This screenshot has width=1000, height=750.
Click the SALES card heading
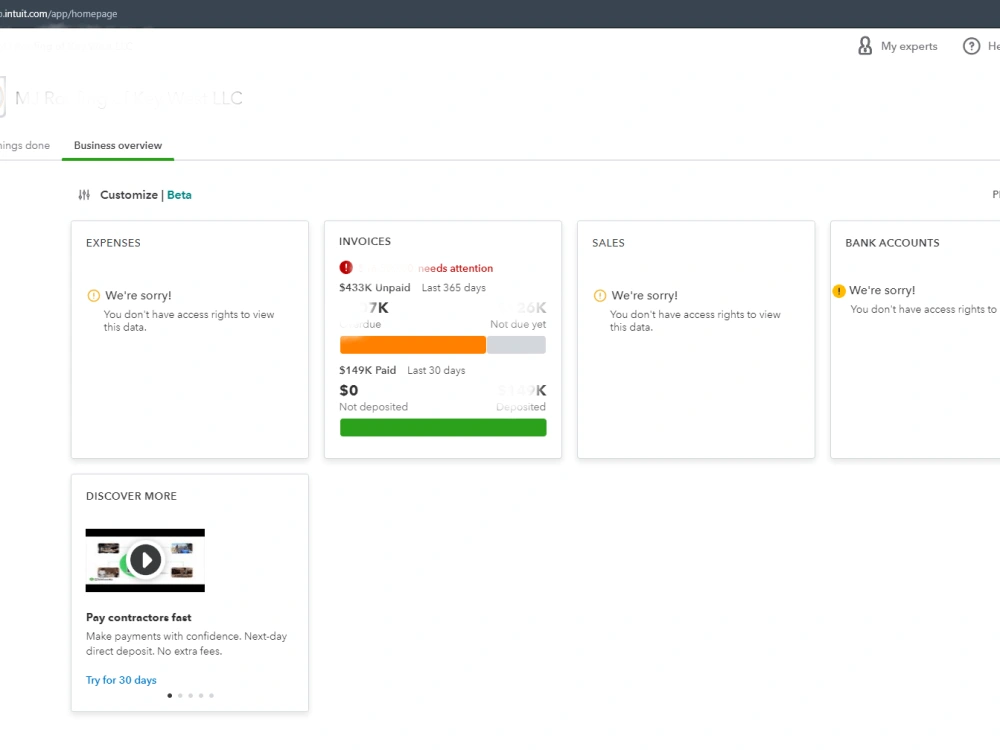click(x=608, y=243)
